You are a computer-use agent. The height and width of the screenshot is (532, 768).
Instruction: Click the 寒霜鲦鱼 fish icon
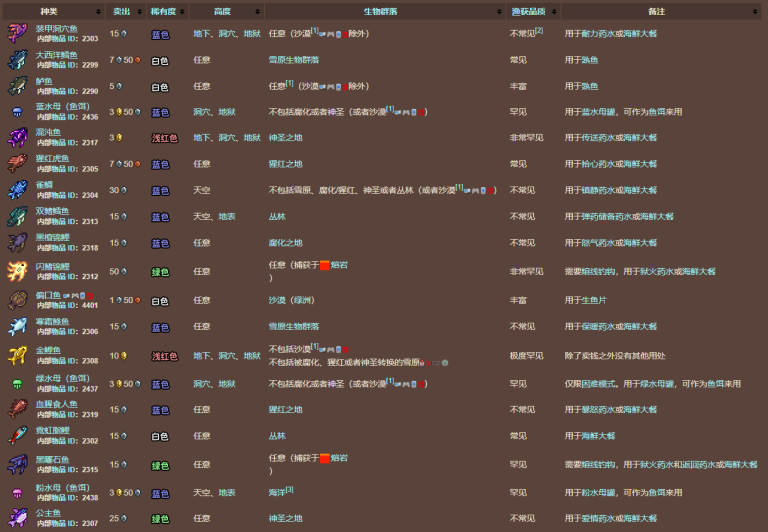17,327
